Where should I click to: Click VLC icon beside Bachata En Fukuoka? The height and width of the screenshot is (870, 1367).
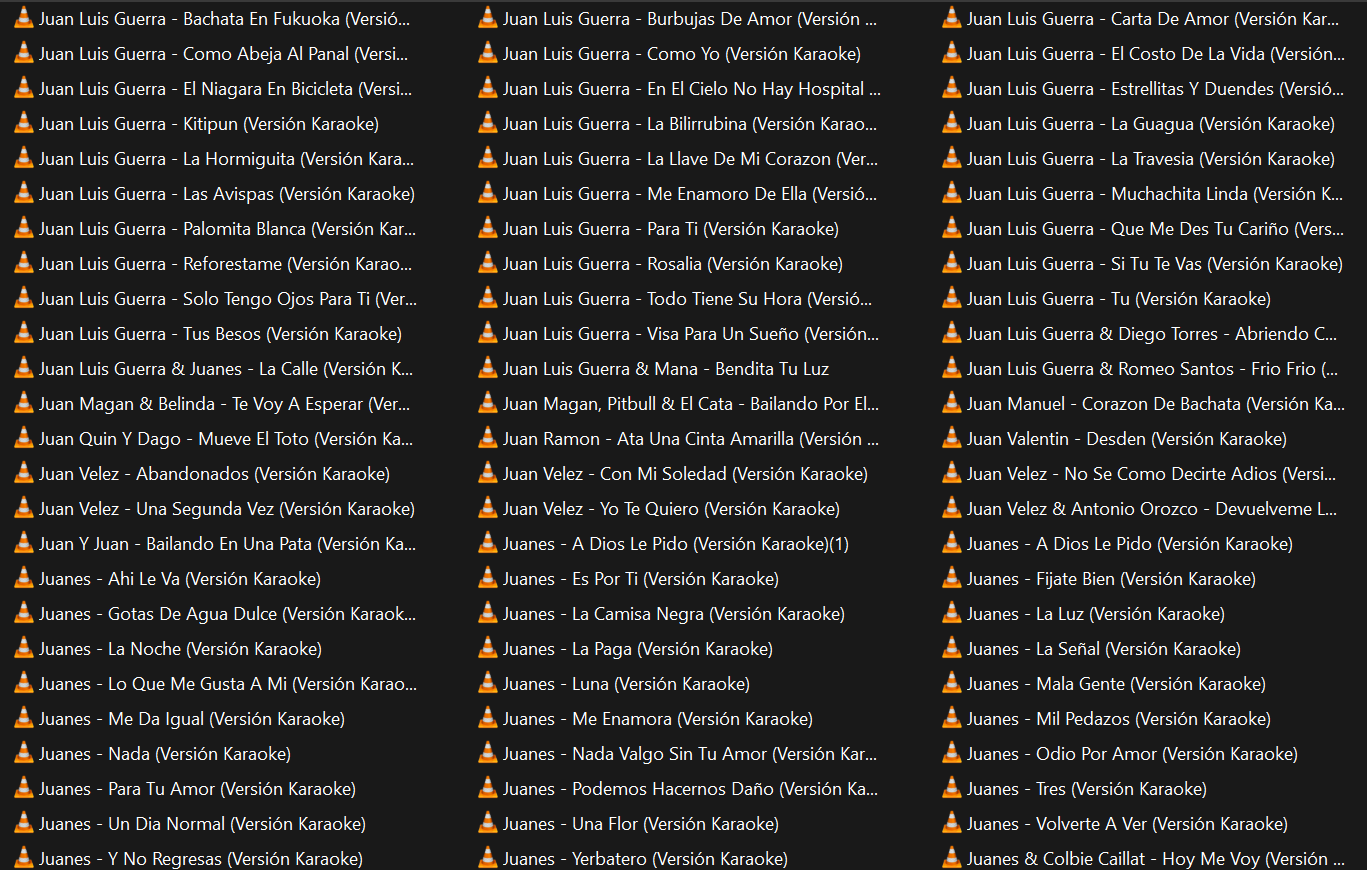click(x=24, y=19)
